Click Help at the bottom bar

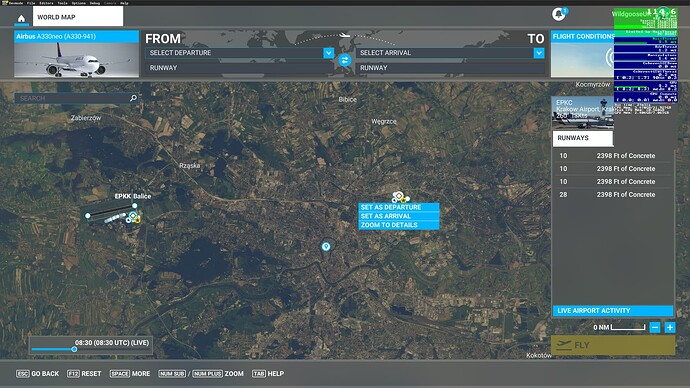coord(268,373)
